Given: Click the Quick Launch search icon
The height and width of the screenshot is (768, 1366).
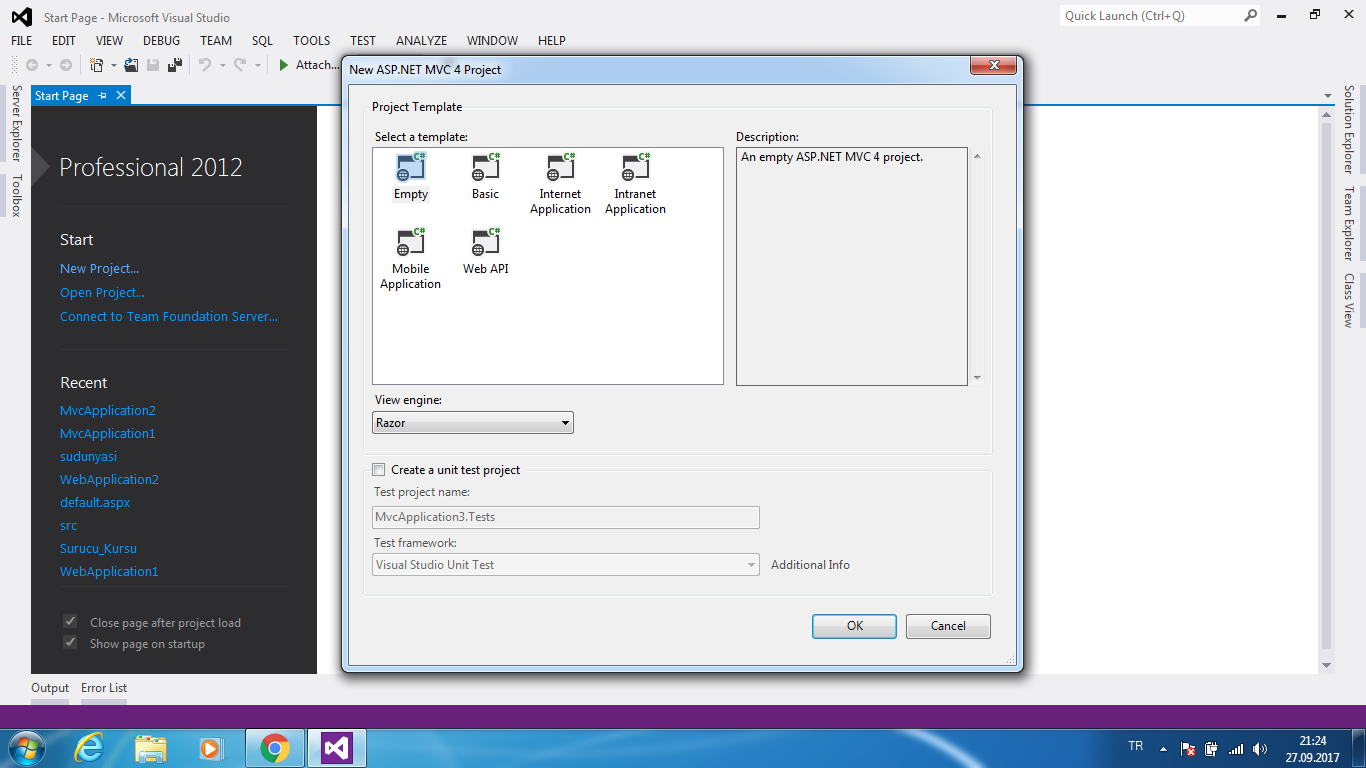Looking at the screenshot, I should point(1250,15).
